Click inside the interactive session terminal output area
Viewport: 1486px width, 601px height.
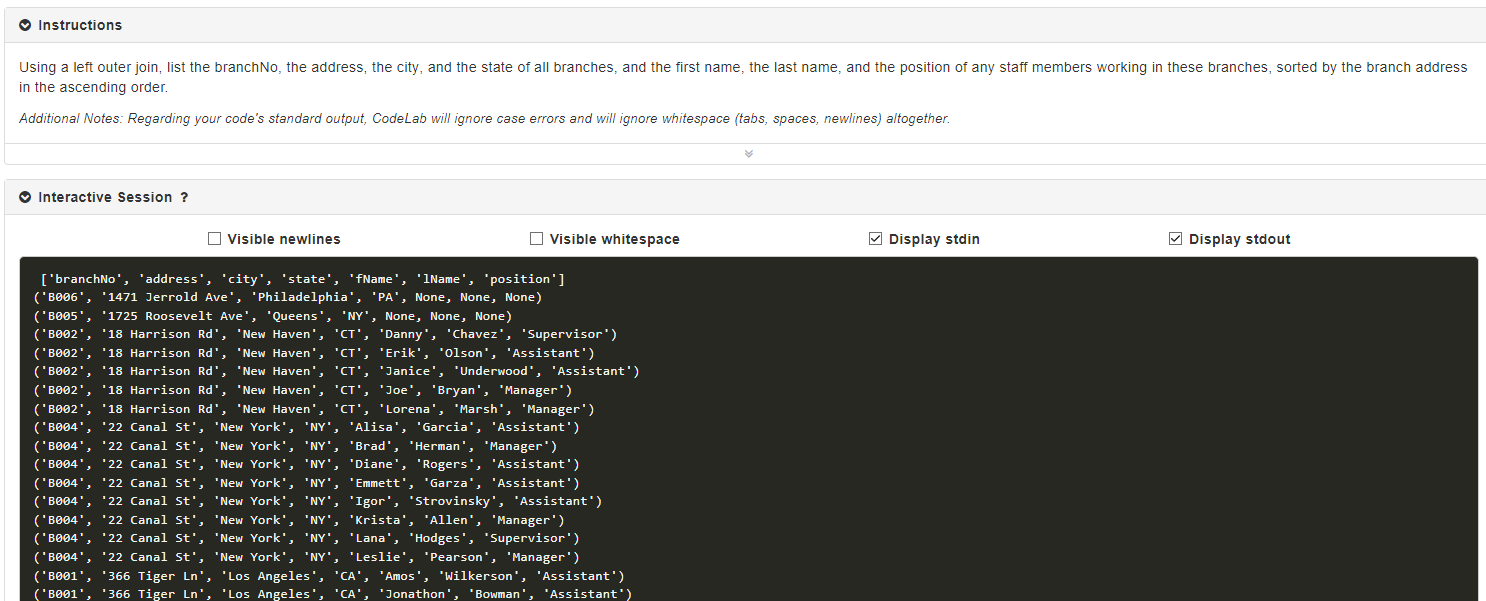point(750,430)
